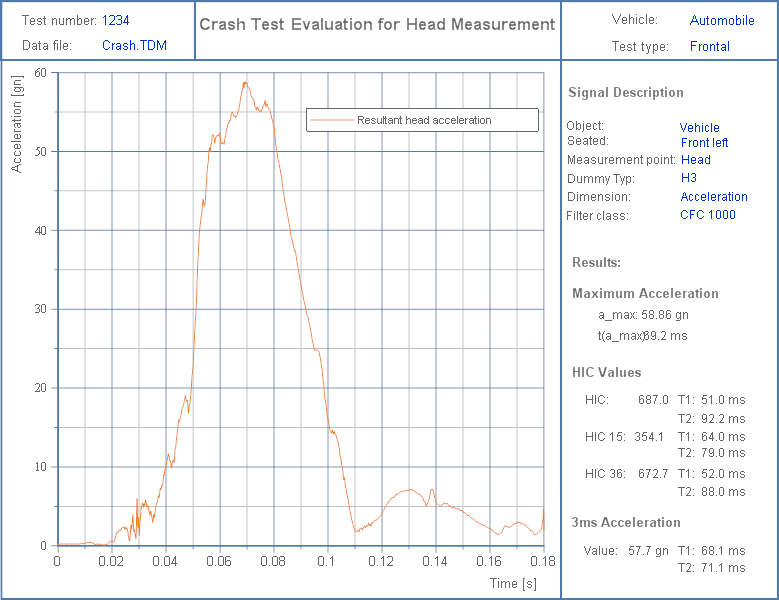Viewport: 779px width, 600px height.
Task: Click the HIC value 687.0
Action: [x=653, y=400]
